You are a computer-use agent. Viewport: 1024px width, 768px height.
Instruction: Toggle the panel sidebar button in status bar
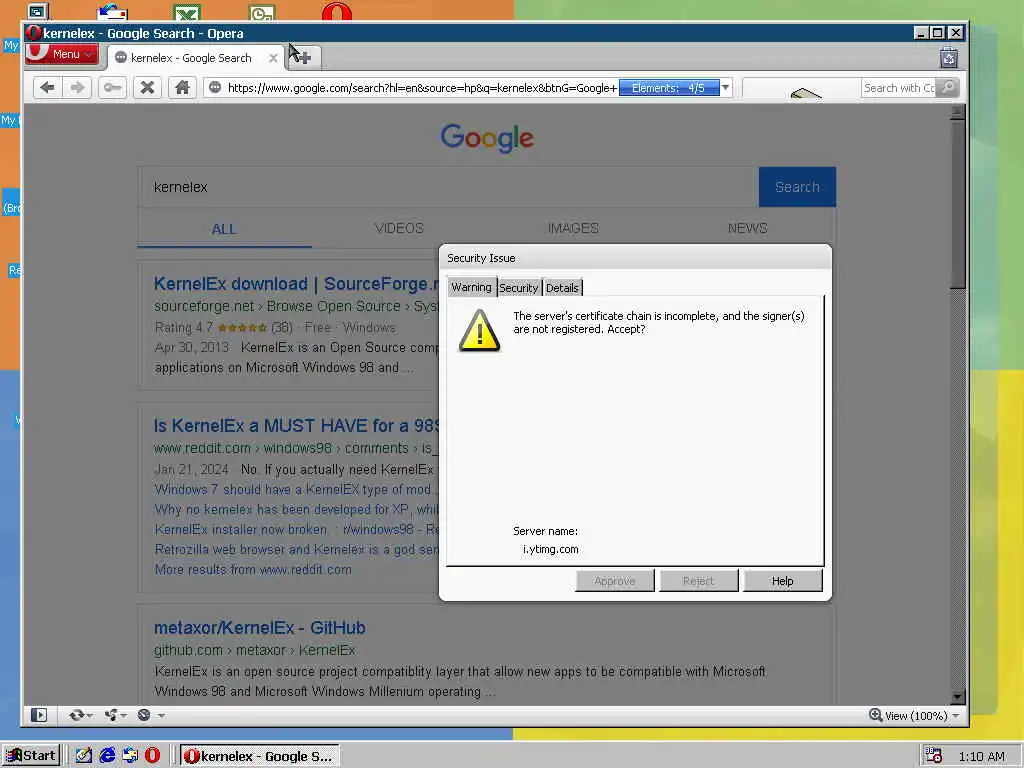click(x=39, y=715)
